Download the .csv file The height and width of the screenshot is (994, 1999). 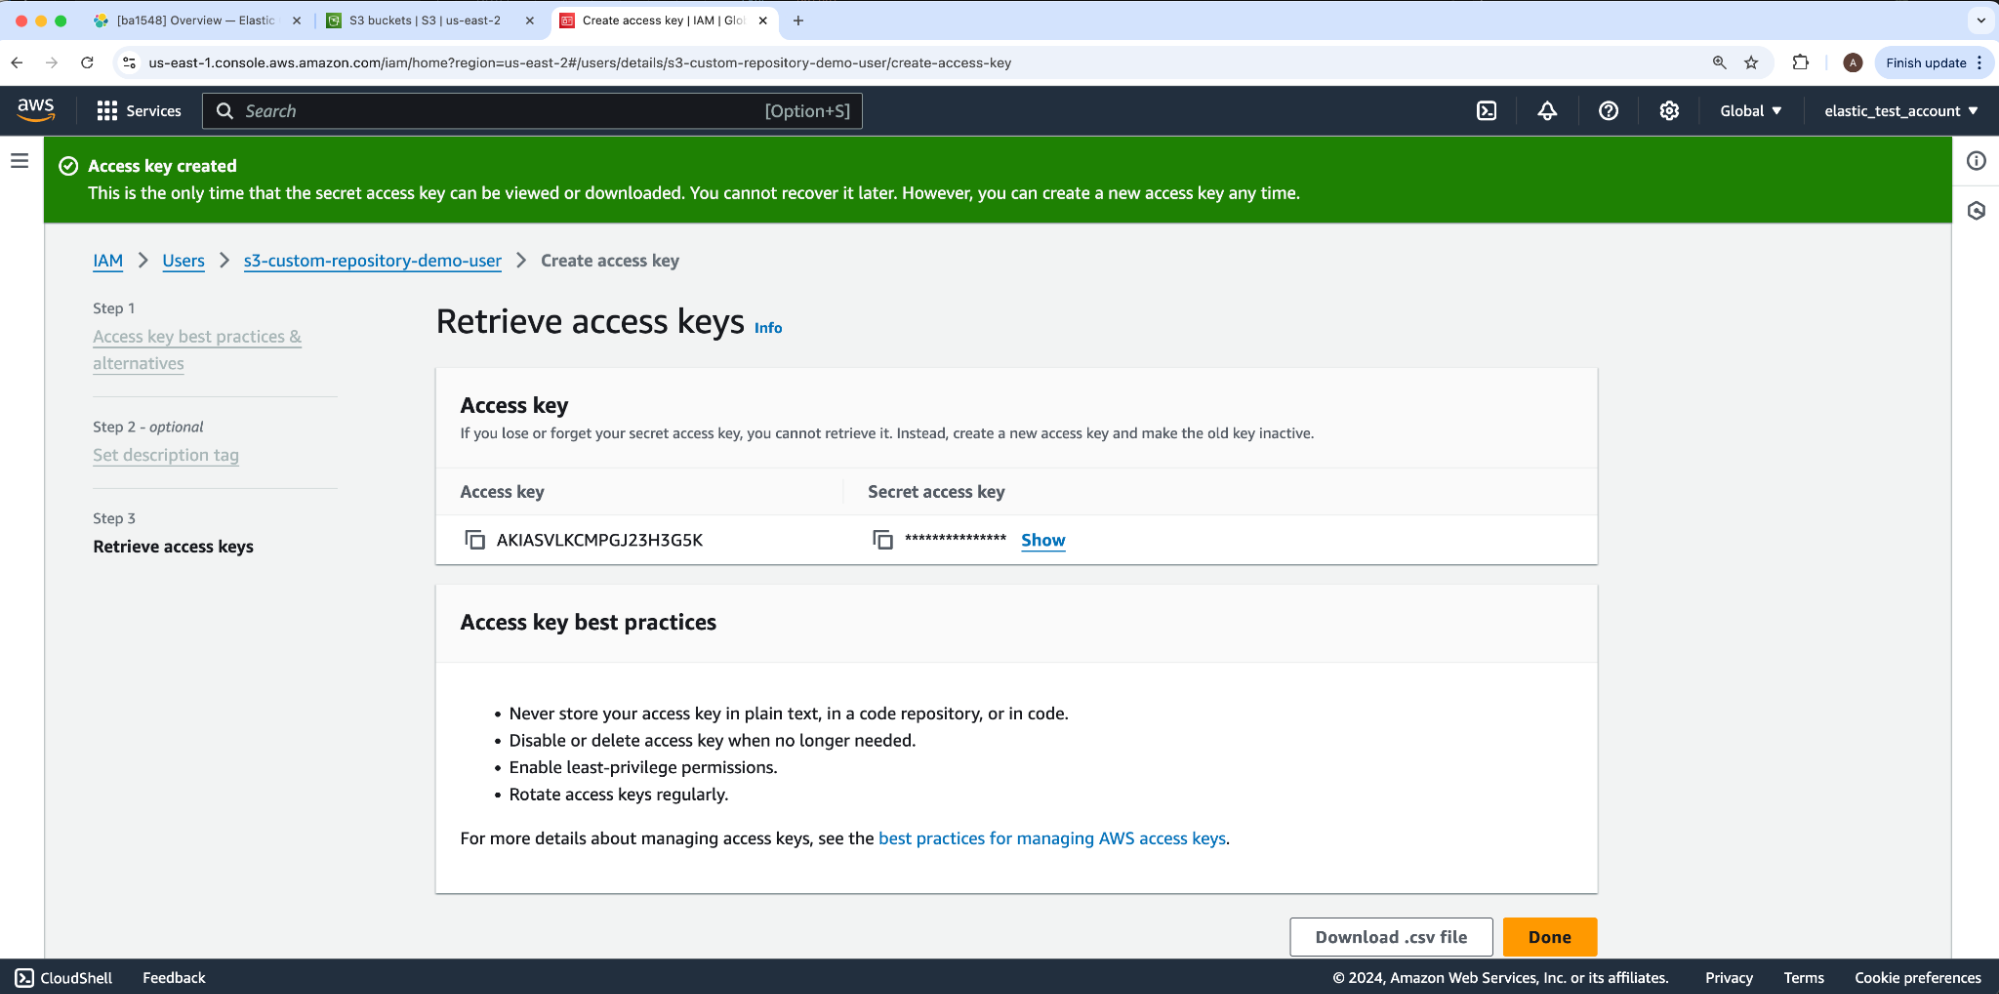pos(1390,937)
